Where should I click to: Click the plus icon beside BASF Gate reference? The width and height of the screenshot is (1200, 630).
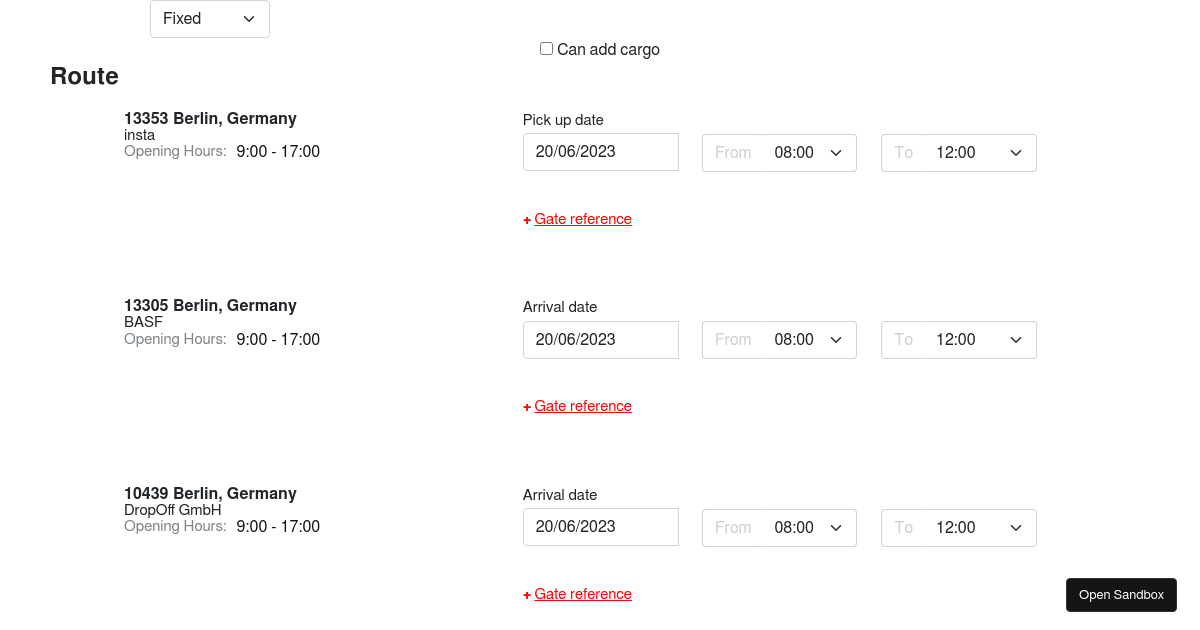(x=527, y=407)
